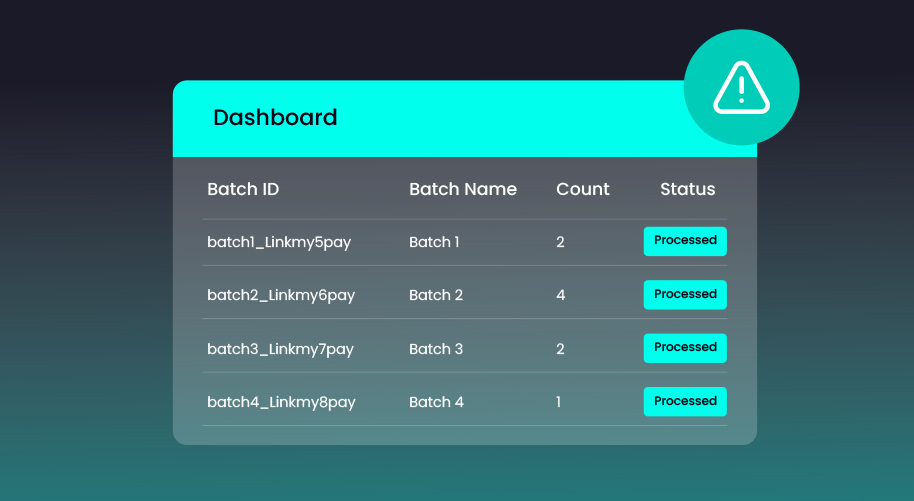The height and width of the screenshot is (501, 914).
Task: Click the Batch 3 name cell
Action: pyautogui.click(x=436, y=349)
